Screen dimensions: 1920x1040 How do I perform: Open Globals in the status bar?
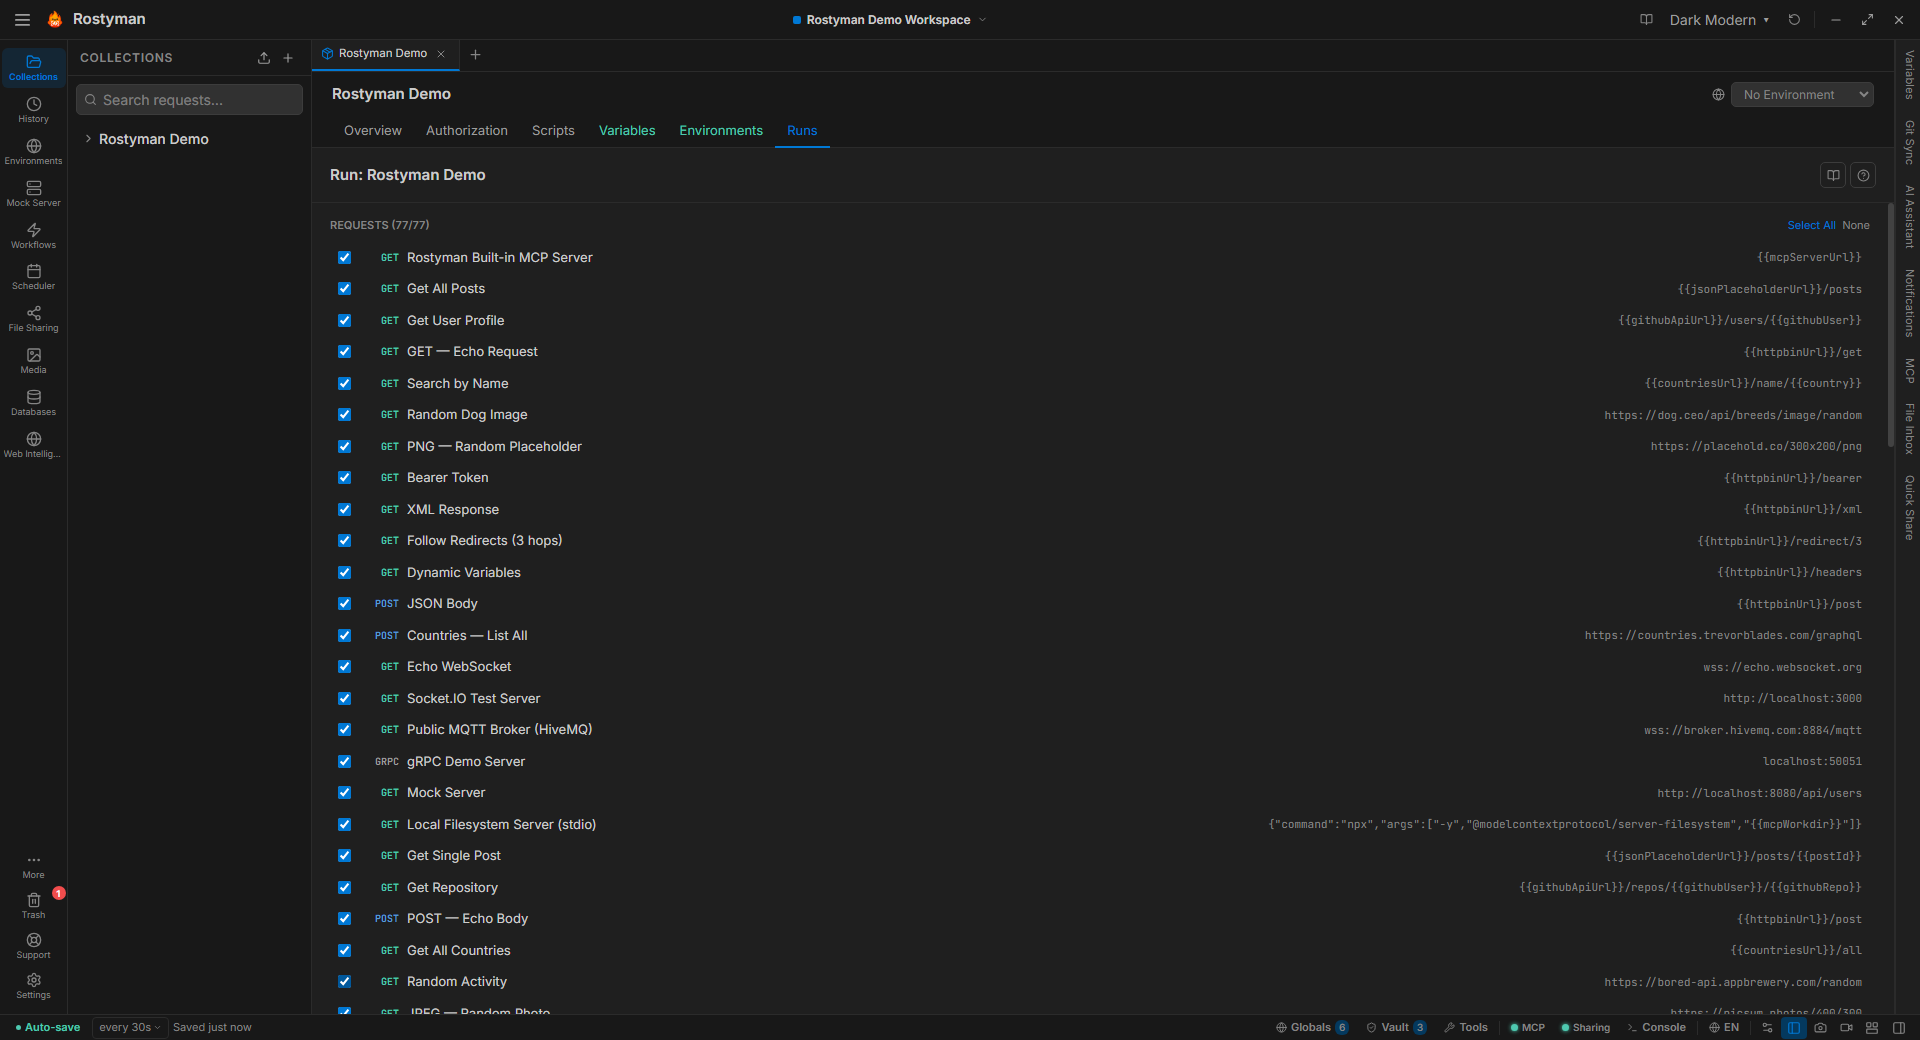click(x=1312, y=1027)
